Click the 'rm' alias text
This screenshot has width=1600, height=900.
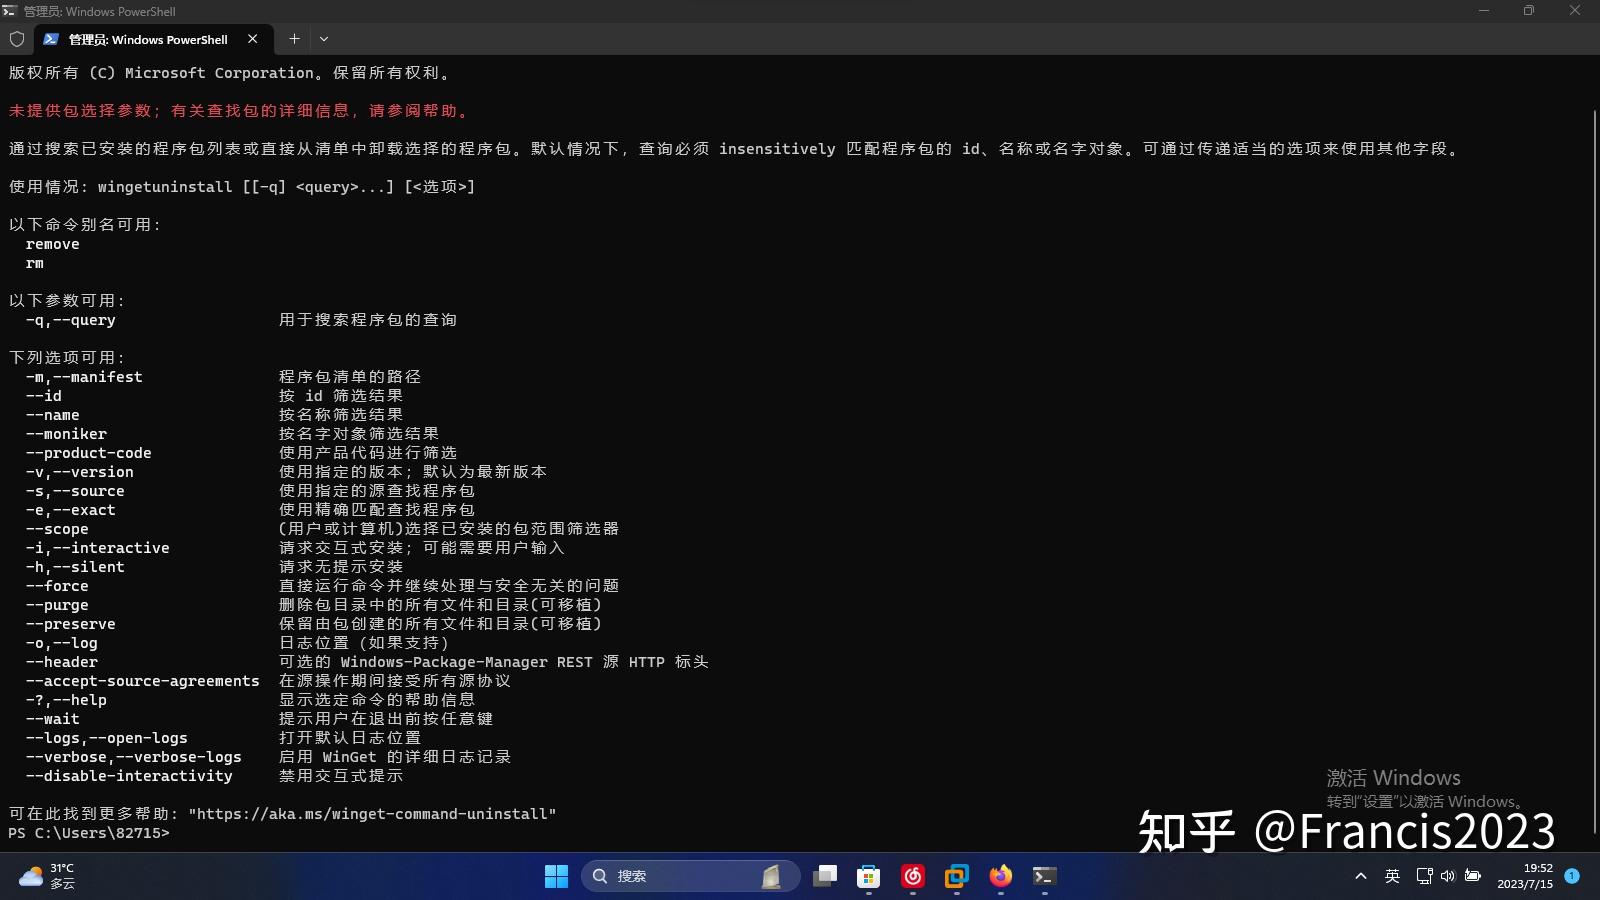(x=35, y=263)
